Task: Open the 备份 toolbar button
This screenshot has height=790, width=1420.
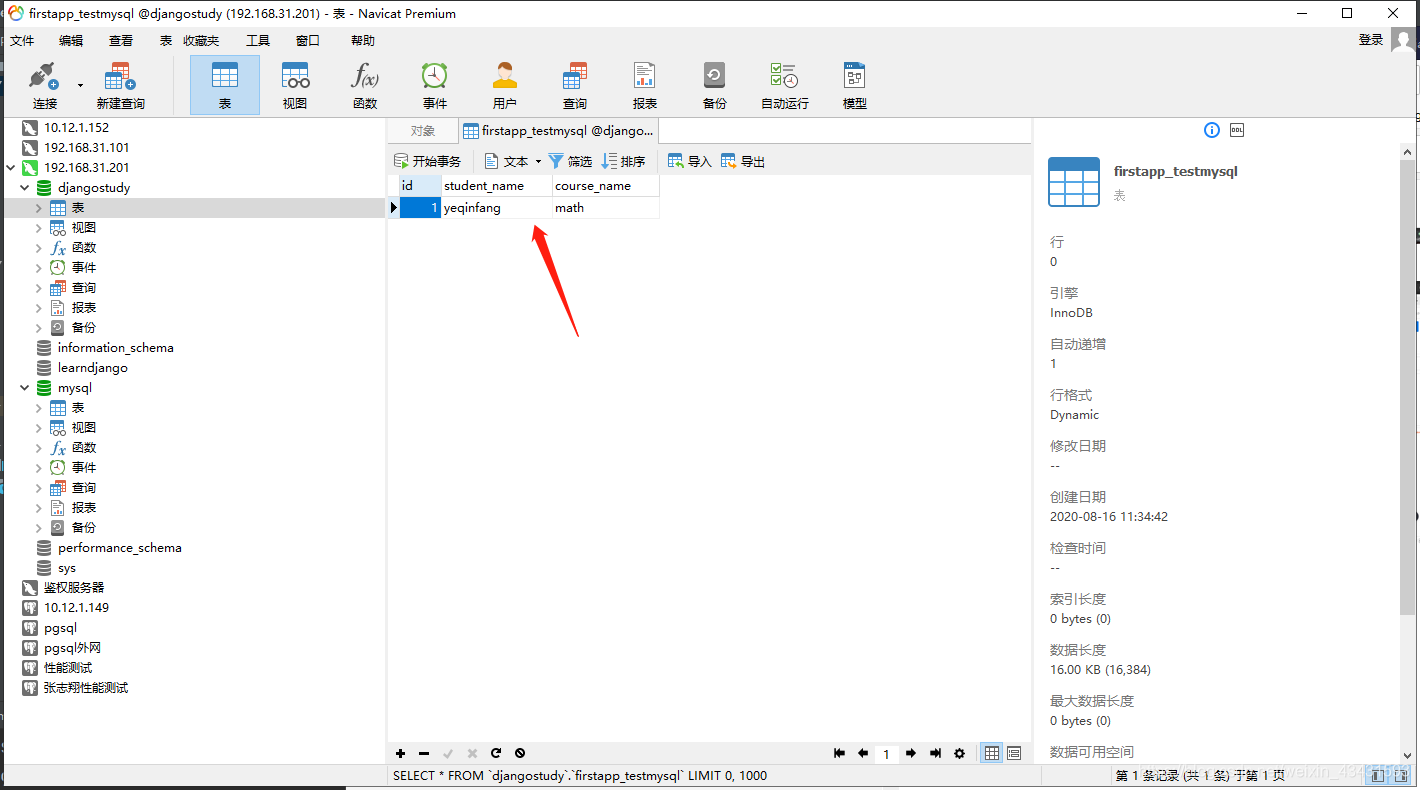Action: click(x=715, y=85)
